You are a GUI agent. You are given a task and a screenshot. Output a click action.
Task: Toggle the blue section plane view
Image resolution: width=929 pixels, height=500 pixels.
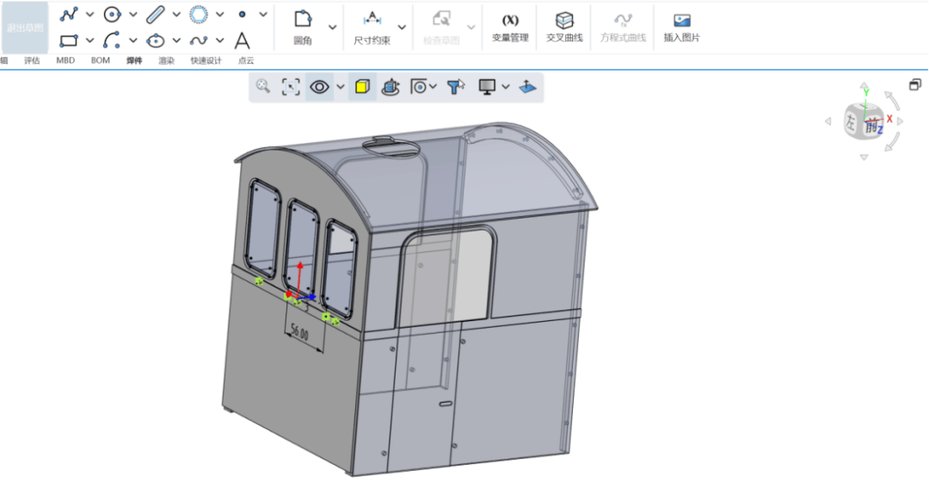pyautogui.click(x=527, y=87)
